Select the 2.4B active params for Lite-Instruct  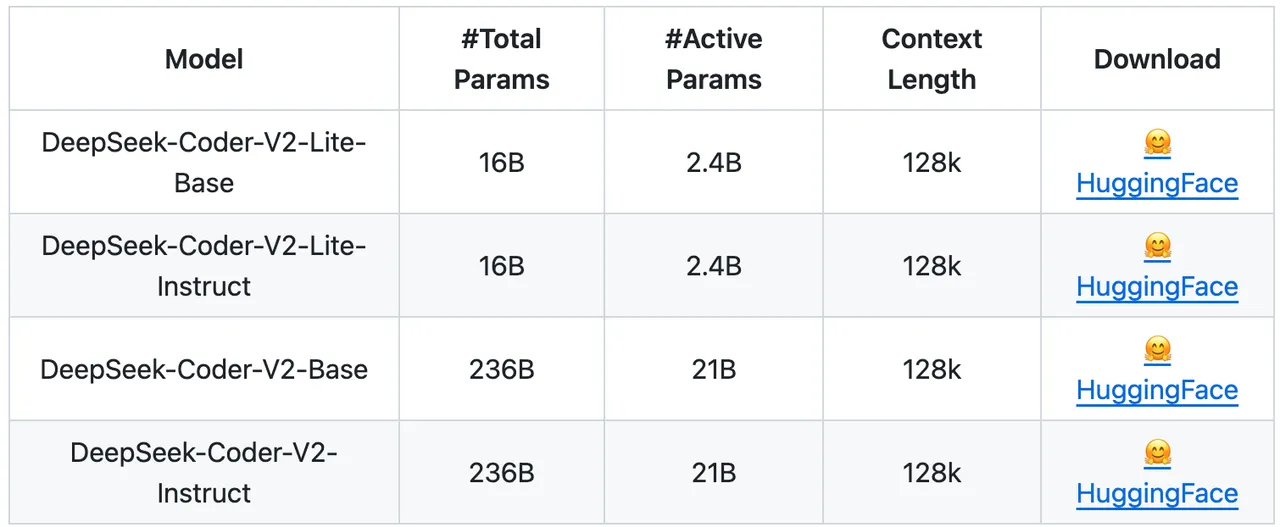coord(714,266)
